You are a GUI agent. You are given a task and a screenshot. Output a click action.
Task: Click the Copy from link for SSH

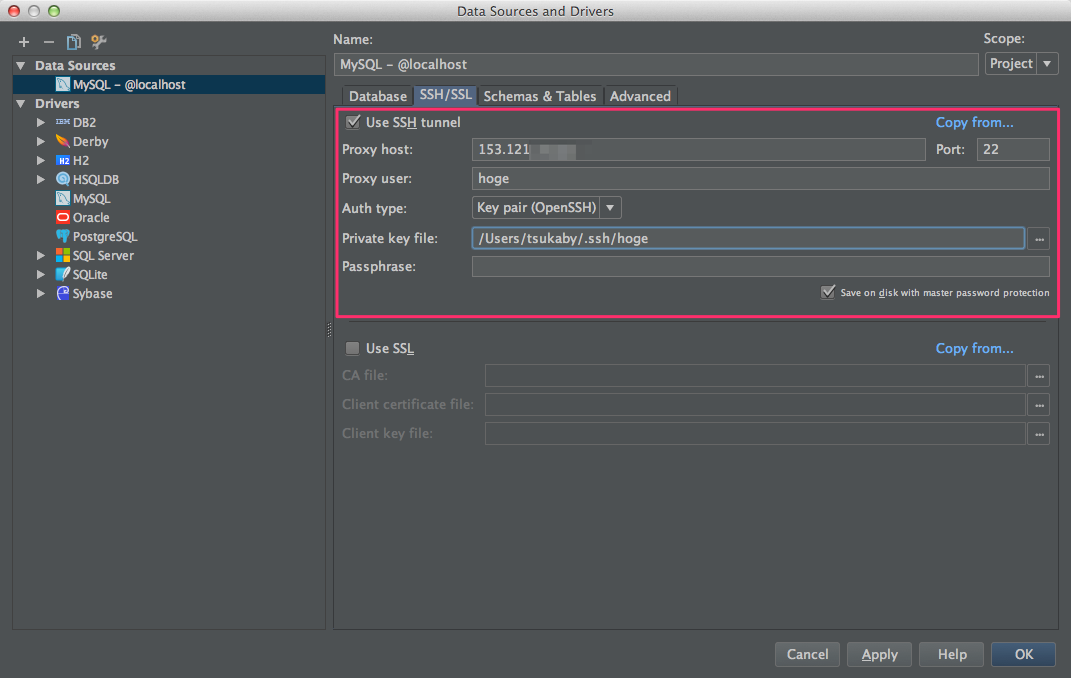coord(974,123)
